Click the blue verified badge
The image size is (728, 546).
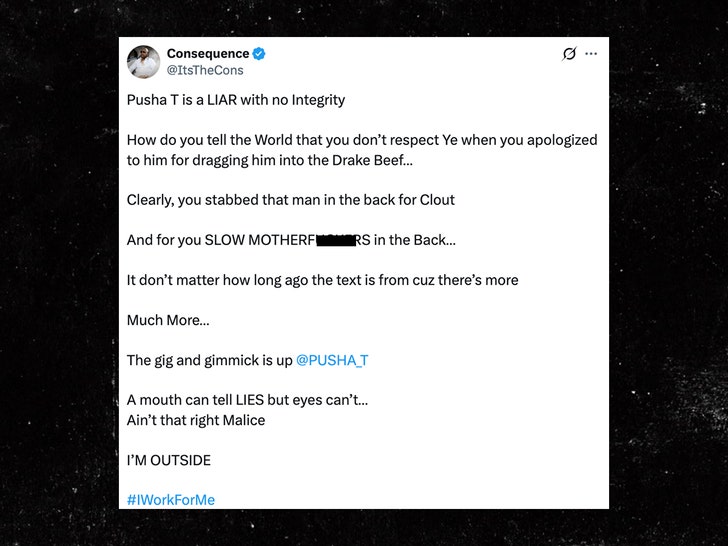(259, 54)
